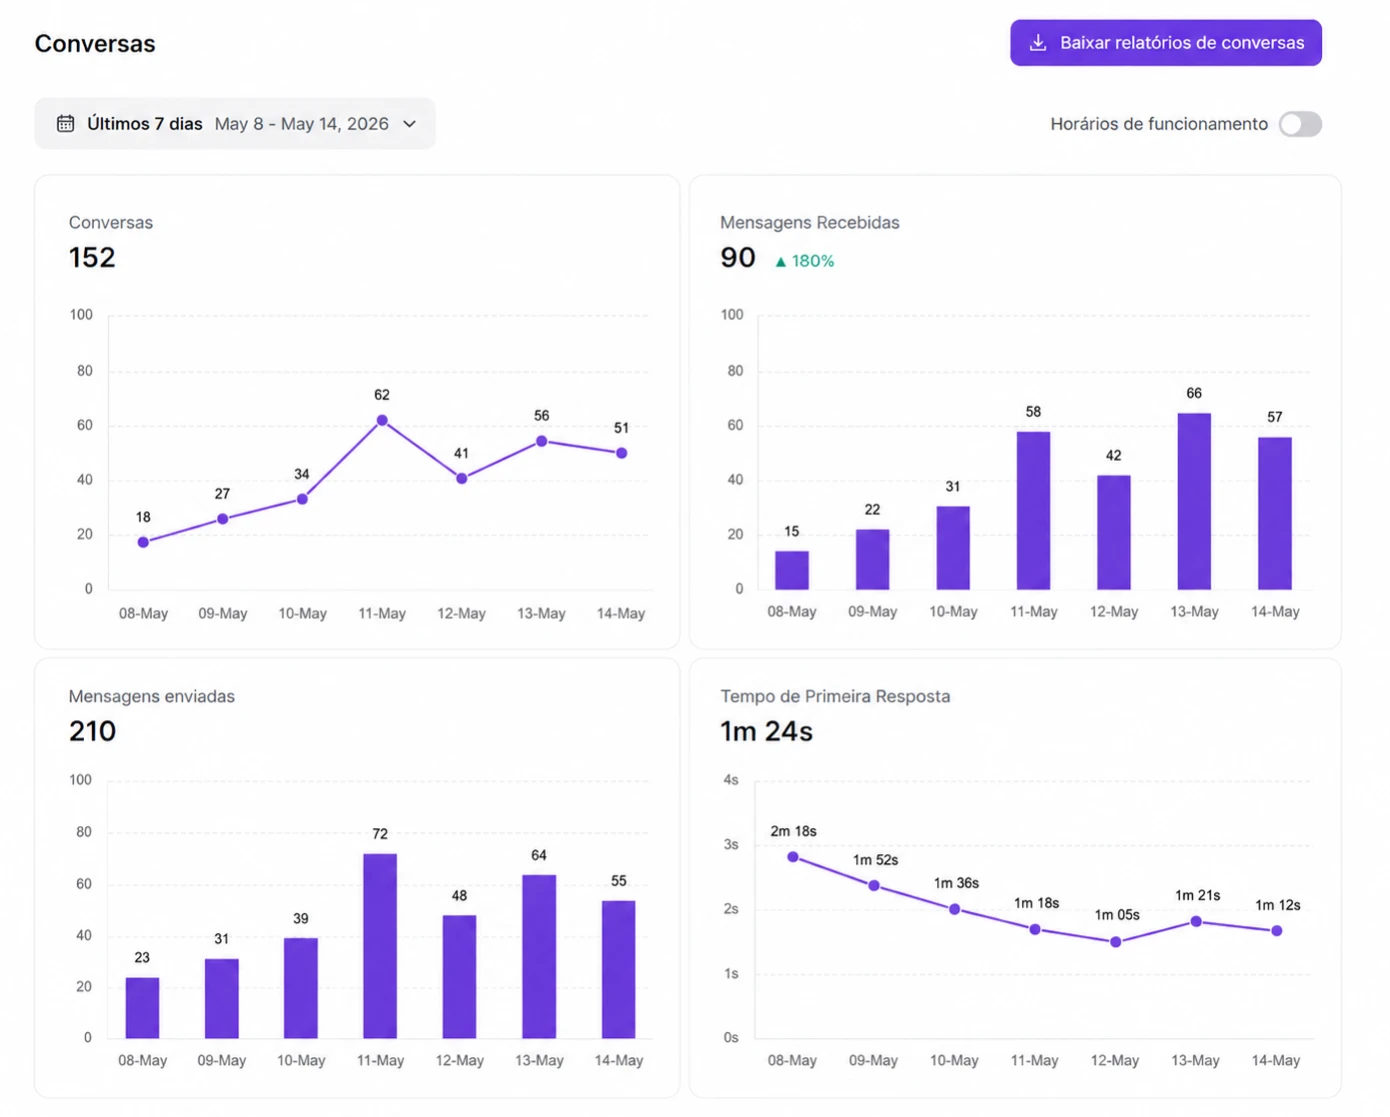Click the 10-May bar in Mensagens enviadas

click(x=301, y=988)
